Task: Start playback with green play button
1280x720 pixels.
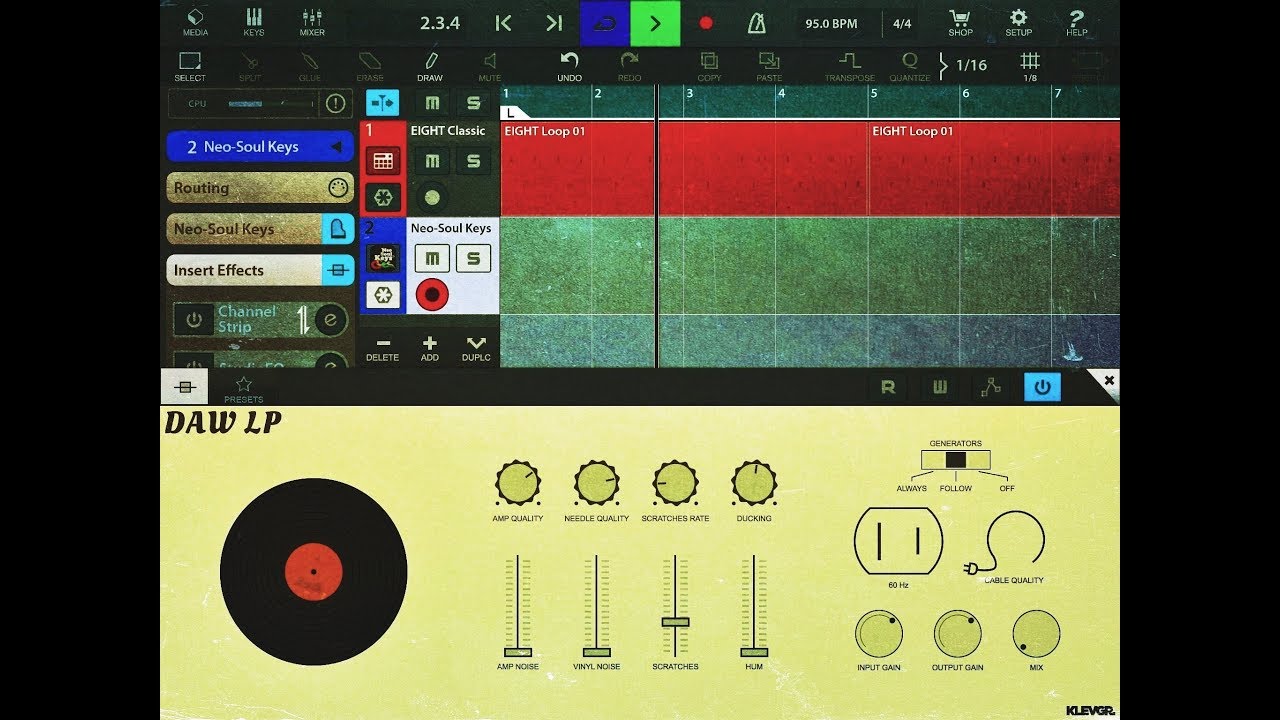Action: (x=655, y=23)
